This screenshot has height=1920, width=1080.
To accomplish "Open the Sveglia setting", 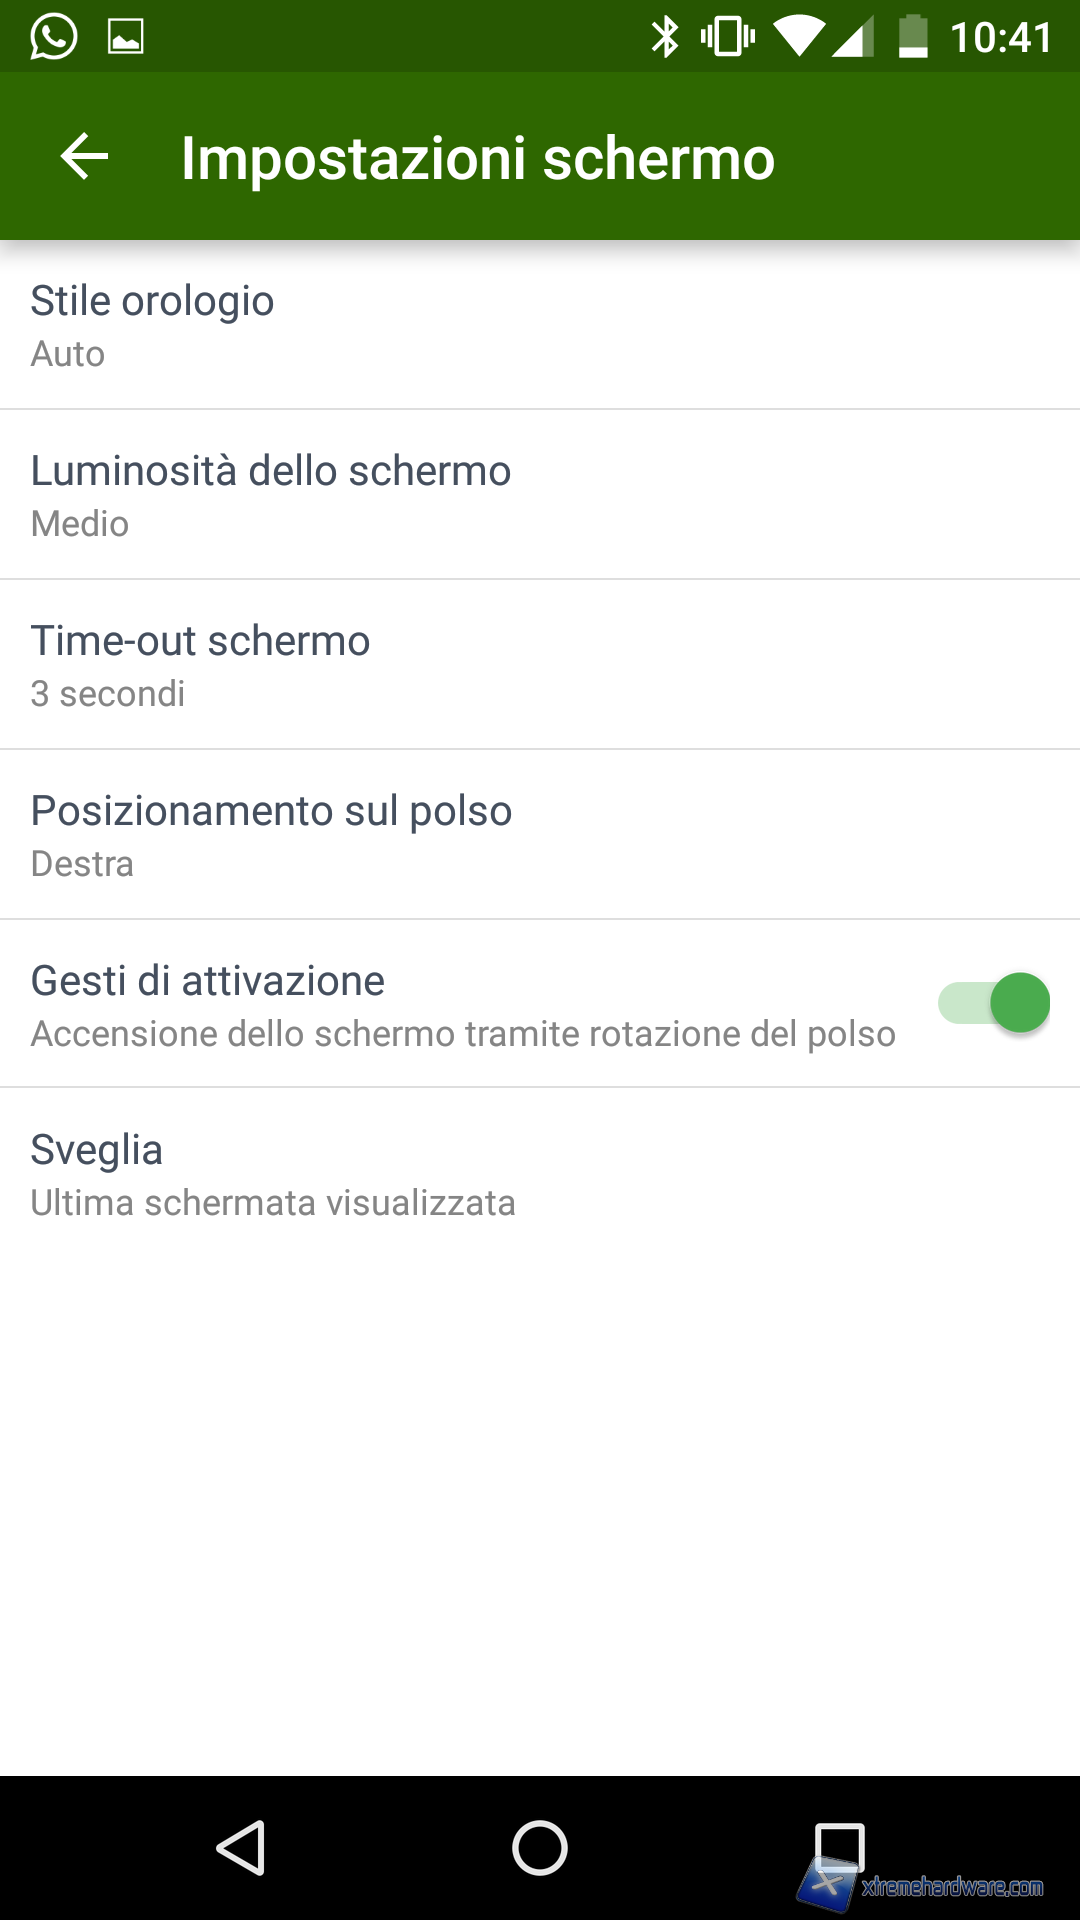I will coord(540,1174).
